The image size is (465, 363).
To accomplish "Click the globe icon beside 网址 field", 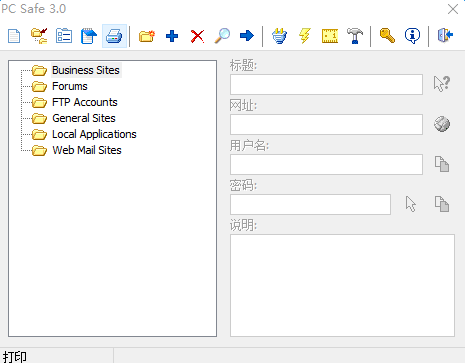I will pyautogui.click(x=442, y=124).
